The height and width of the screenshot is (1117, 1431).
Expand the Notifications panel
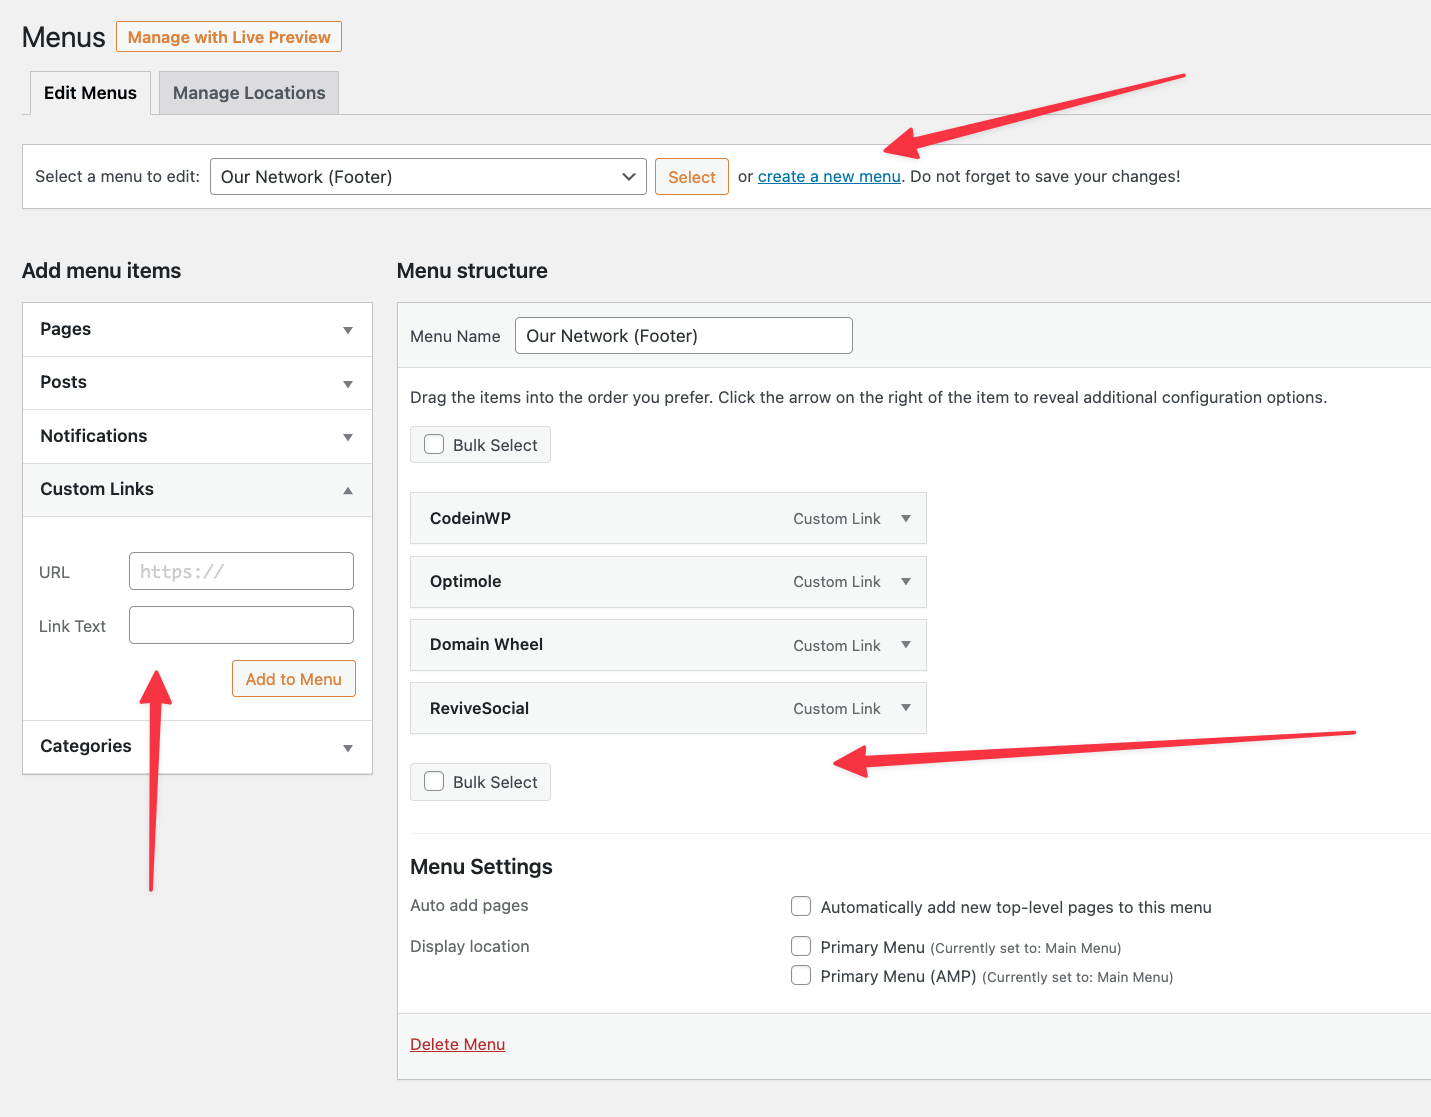tap(347, 437)
